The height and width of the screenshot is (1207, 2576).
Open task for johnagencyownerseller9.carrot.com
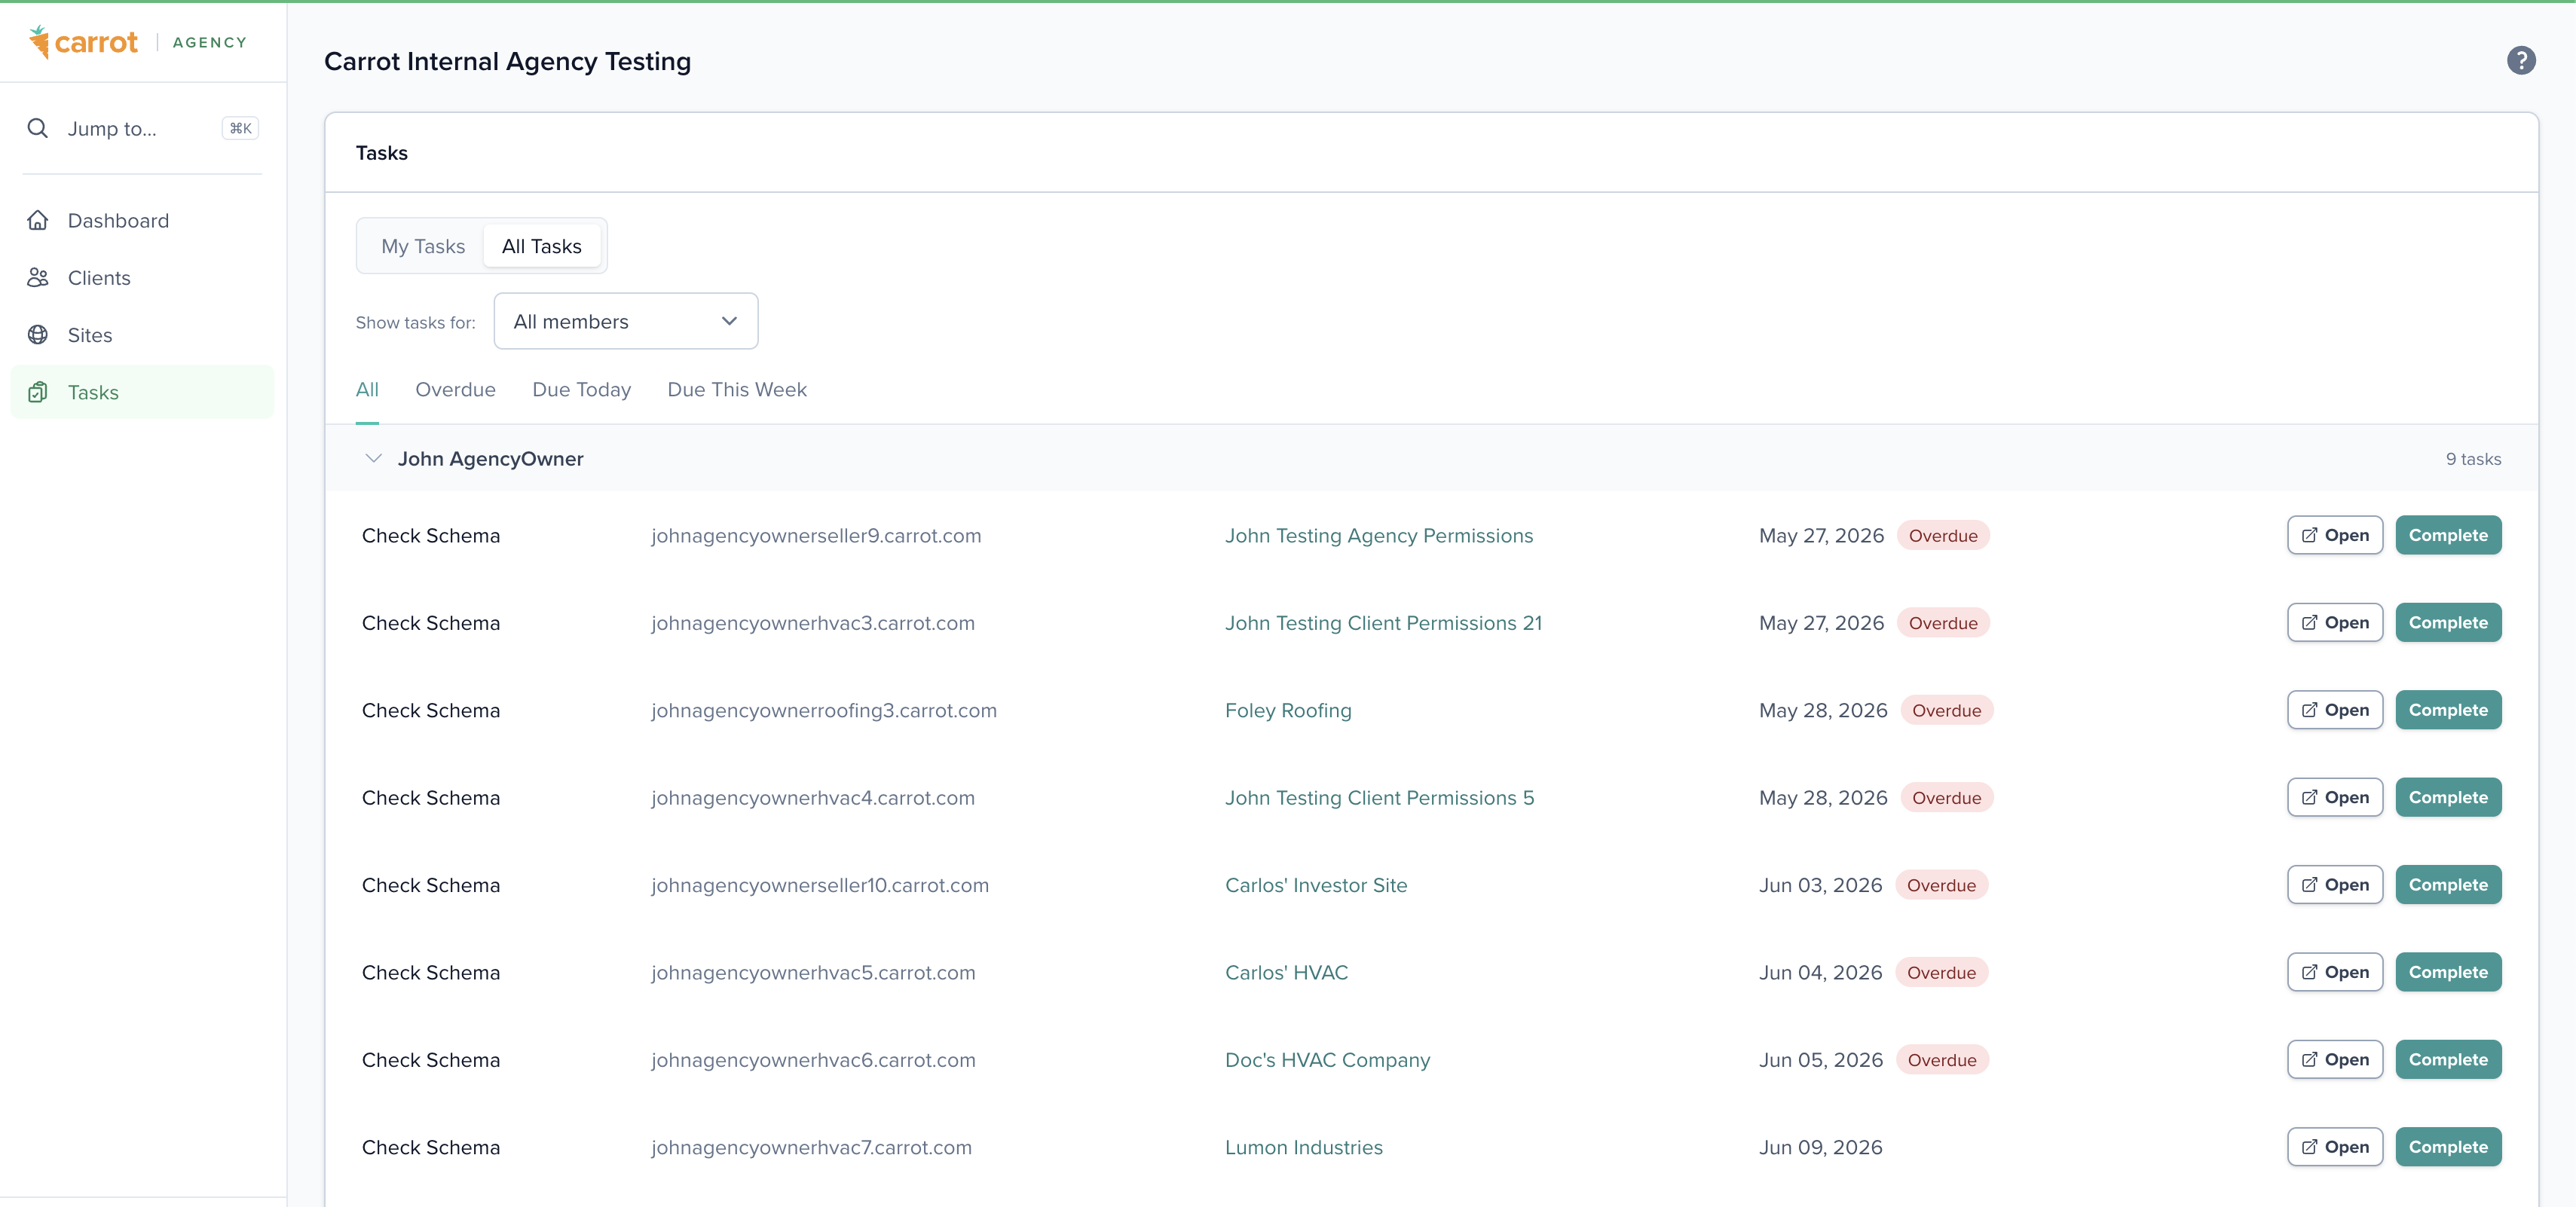pos(2334,535)
